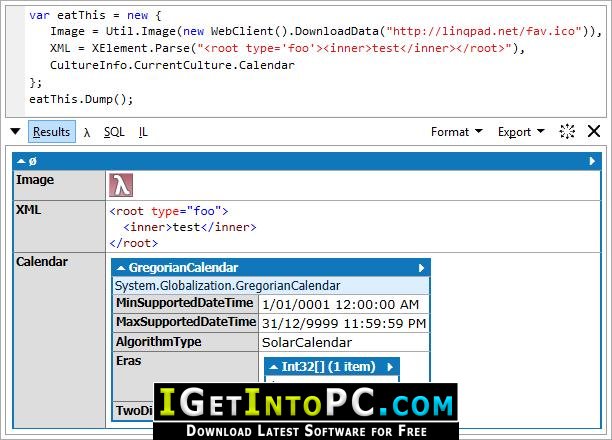Viewport: 612px width, 440px height.
Task: Click right arrow on ø result header
Action: point(592,161)
